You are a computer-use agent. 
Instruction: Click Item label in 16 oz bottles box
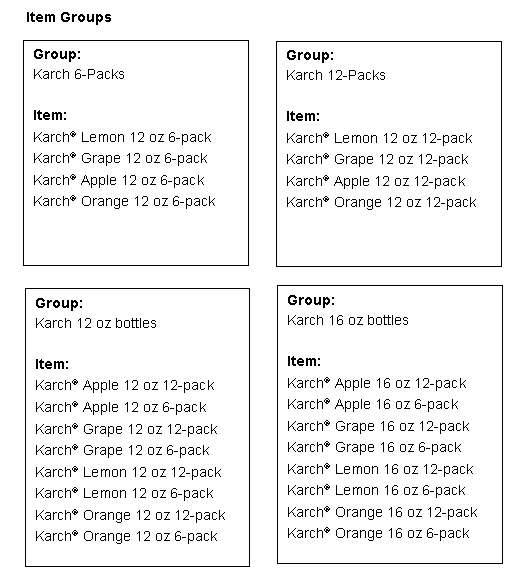point(304,361)
